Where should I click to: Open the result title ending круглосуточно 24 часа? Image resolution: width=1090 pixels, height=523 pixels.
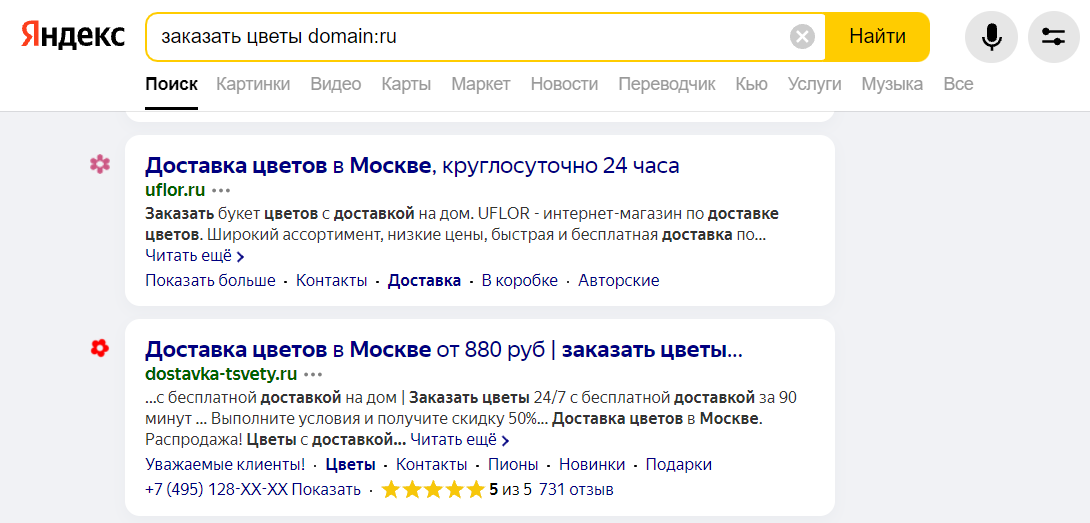point(412,166)
